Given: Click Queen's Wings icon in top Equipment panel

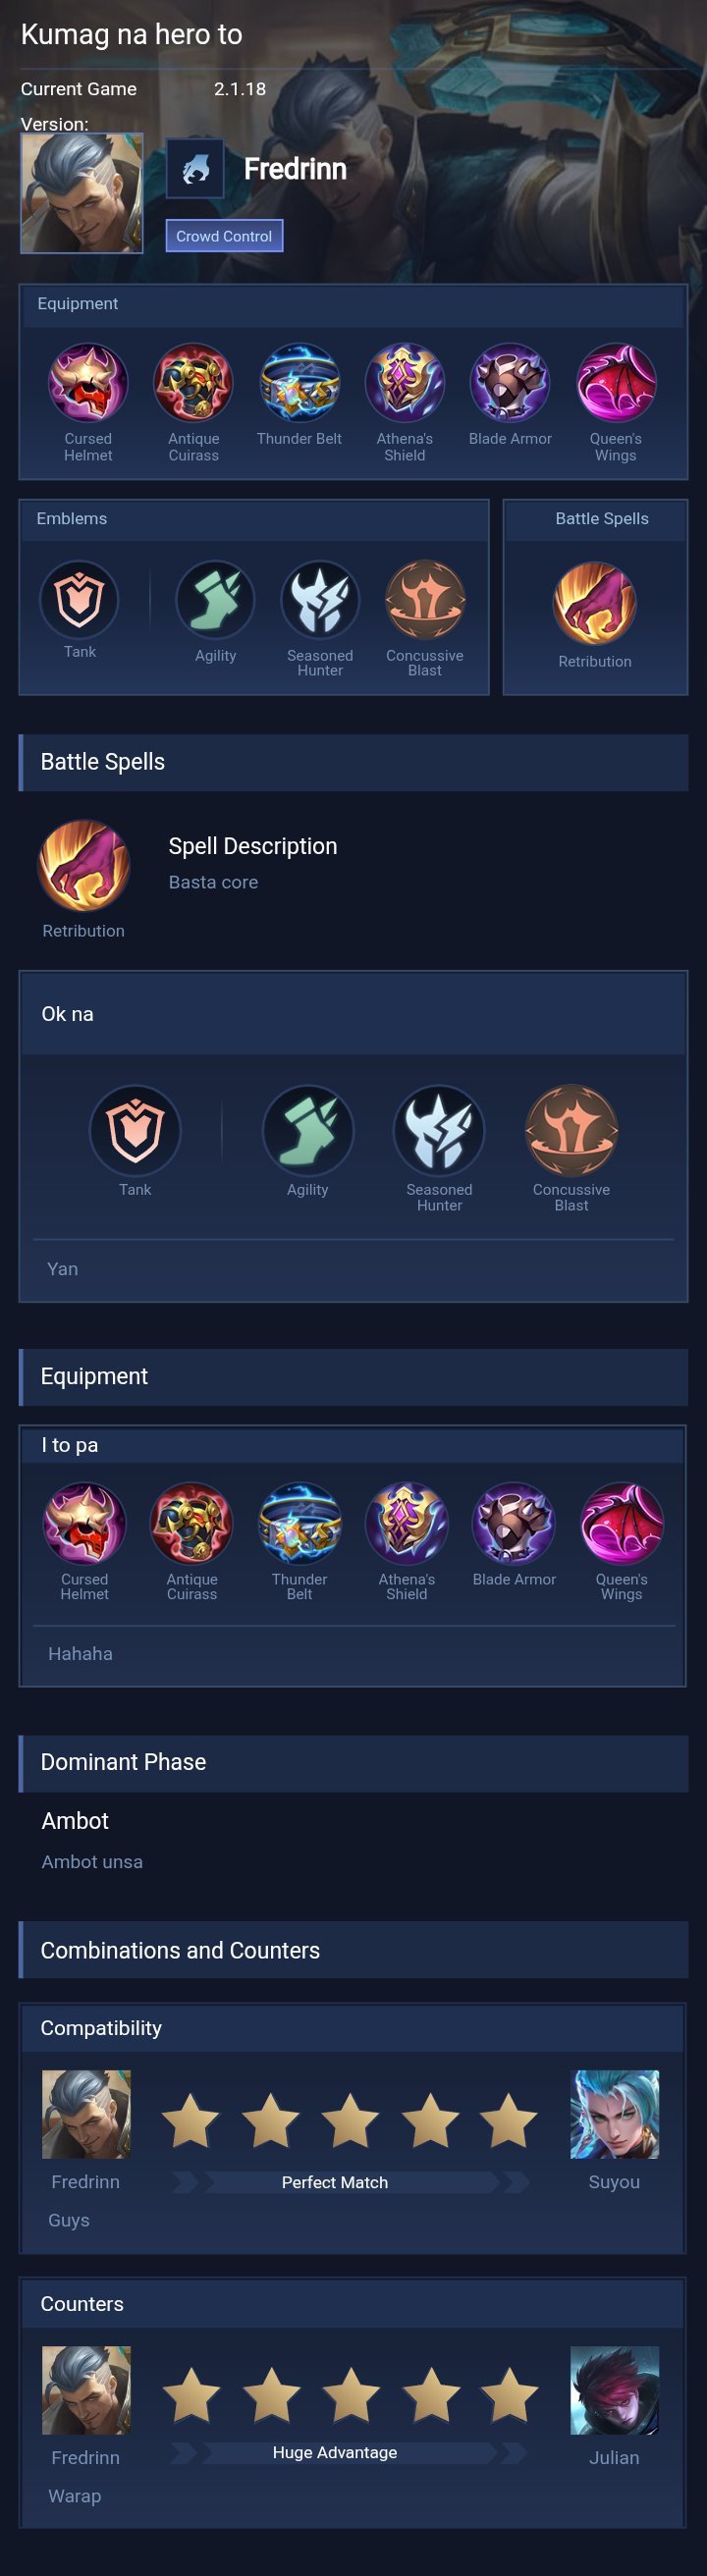Looking at the screenshot, I should point(616,382).
